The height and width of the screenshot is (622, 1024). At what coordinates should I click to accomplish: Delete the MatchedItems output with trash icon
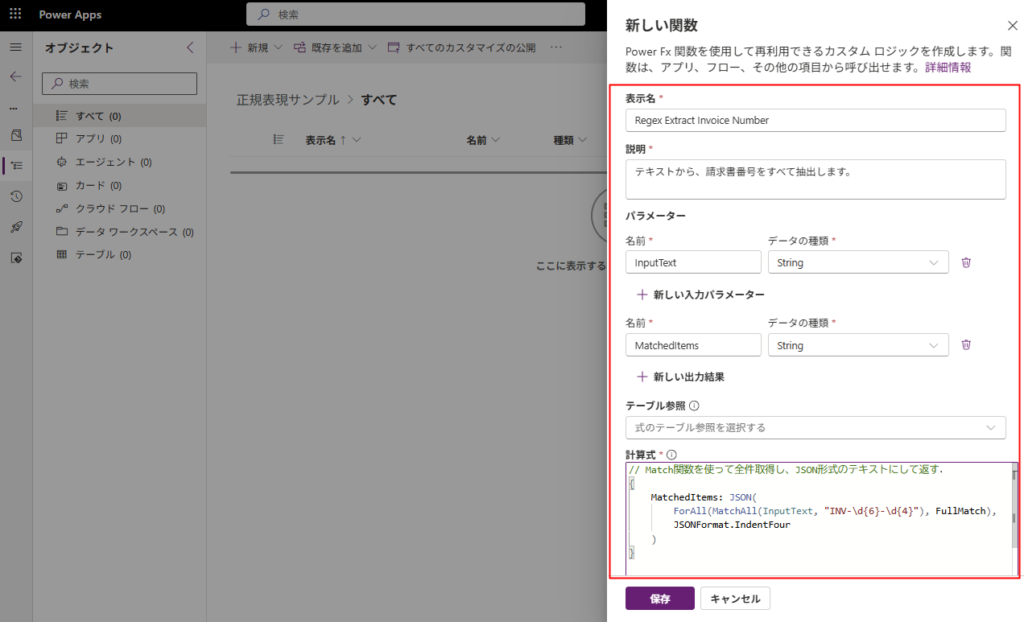pyautogui.click(x=966, y=345)
